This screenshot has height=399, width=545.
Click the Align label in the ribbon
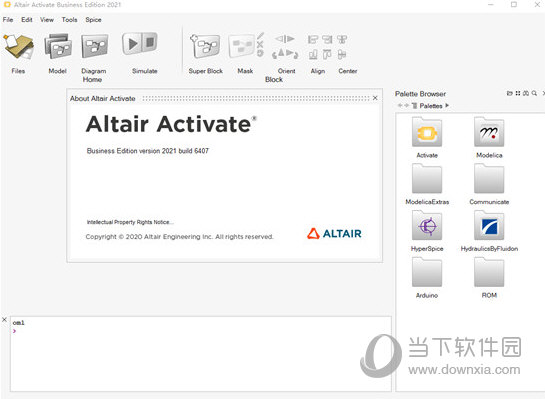tap(318, 71)
